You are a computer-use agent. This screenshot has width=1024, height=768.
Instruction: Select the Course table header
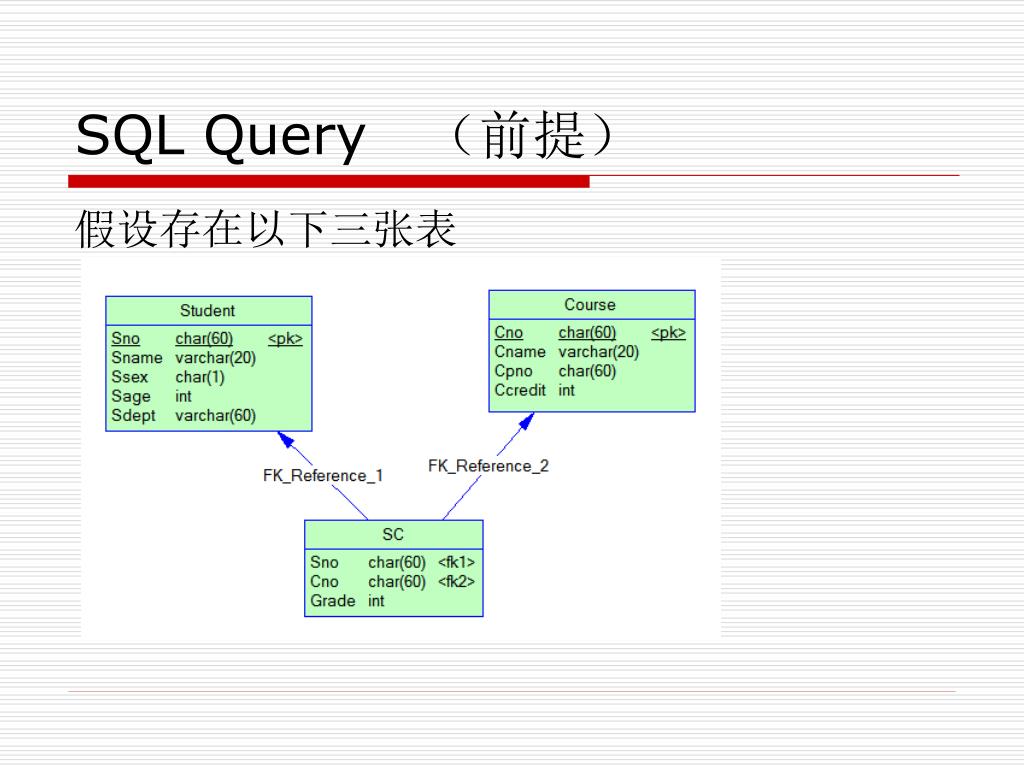click(x=592, y=305)
